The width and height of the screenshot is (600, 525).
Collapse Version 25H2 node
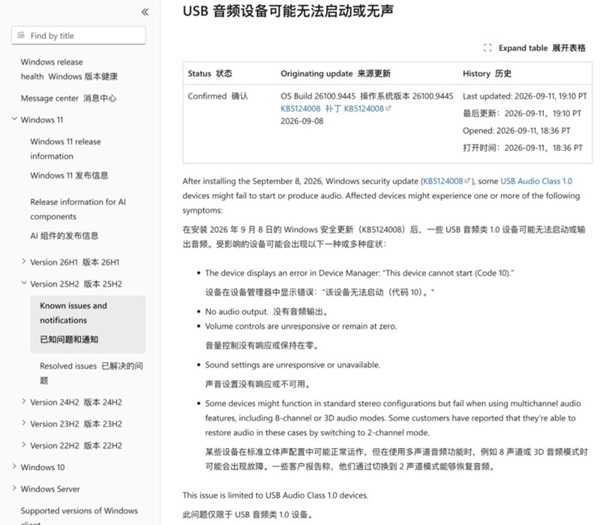pyautogui.click(x=24, y=283)
